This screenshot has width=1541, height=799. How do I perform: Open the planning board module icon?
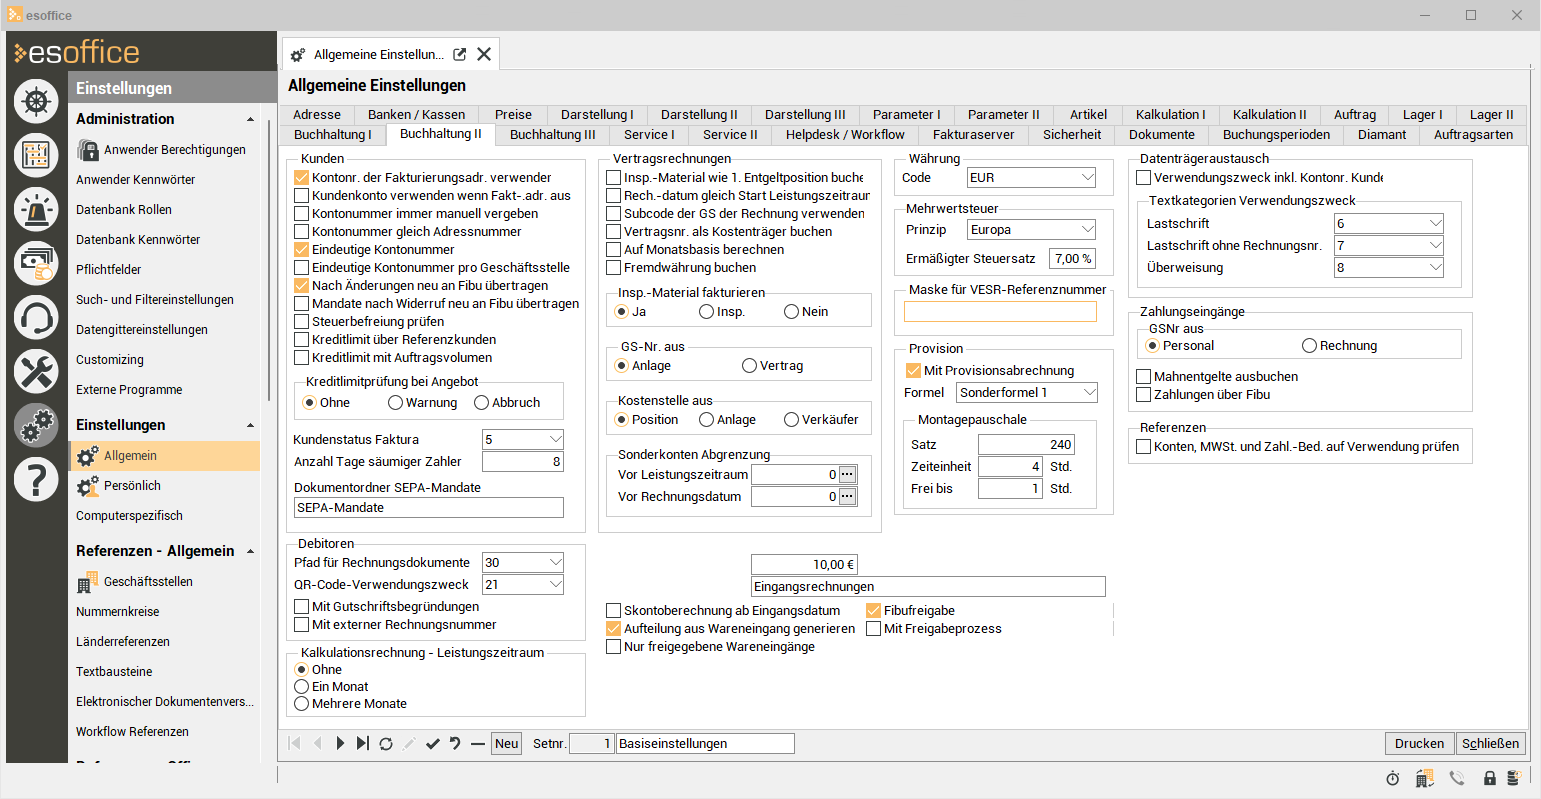tap(36, 155)
